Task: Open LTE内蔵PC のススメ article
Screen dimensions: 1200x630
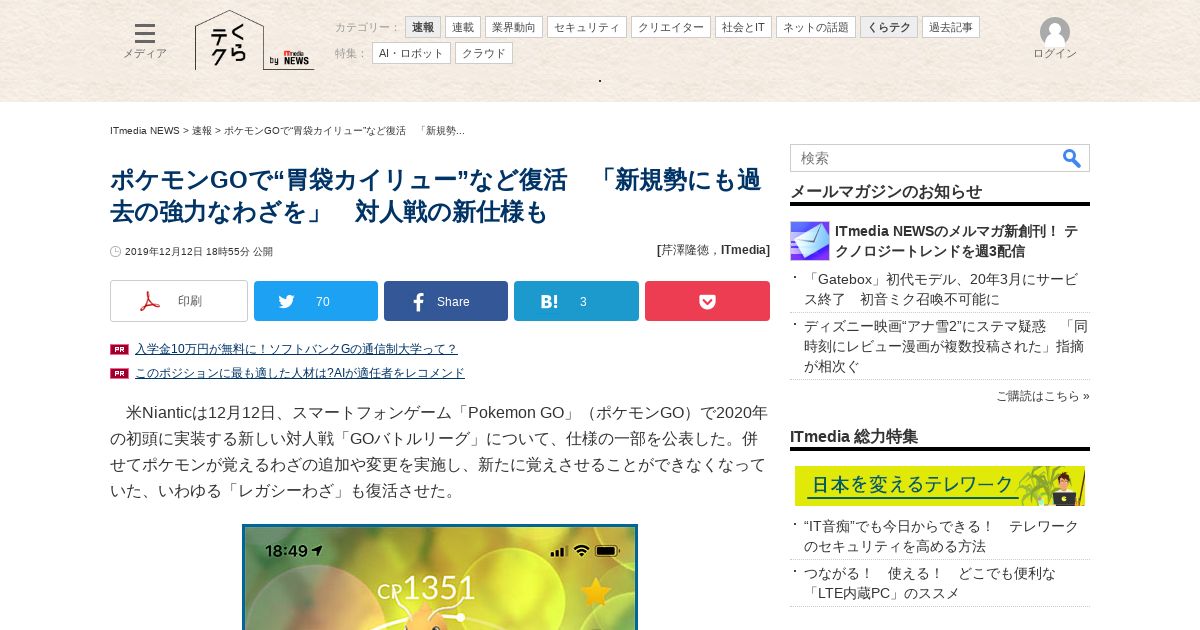Action: (x=930, y=583)
